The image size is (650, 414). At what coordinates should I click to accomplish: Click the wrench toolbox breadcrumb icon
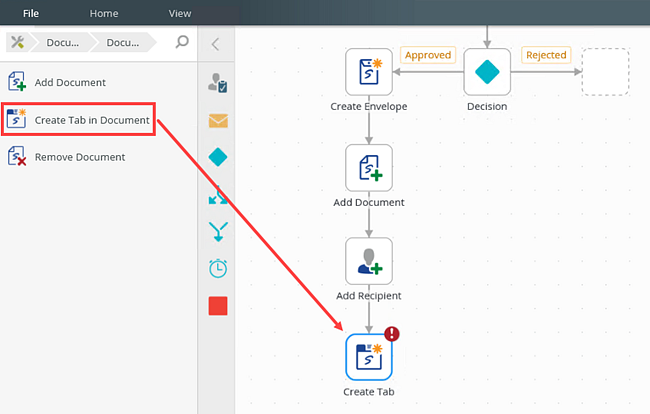click(17, 42)
